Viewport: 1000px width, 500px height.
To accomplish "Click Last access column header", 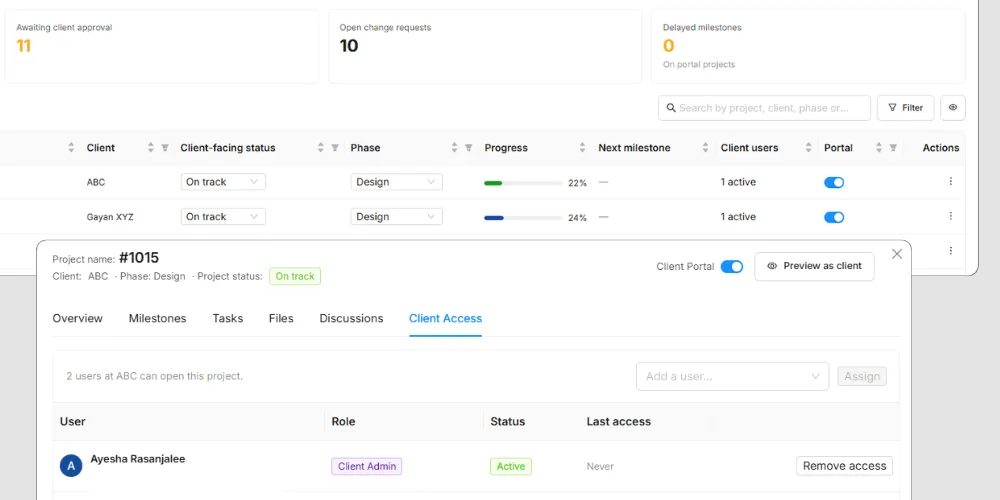I will click(x=619, y=422).
